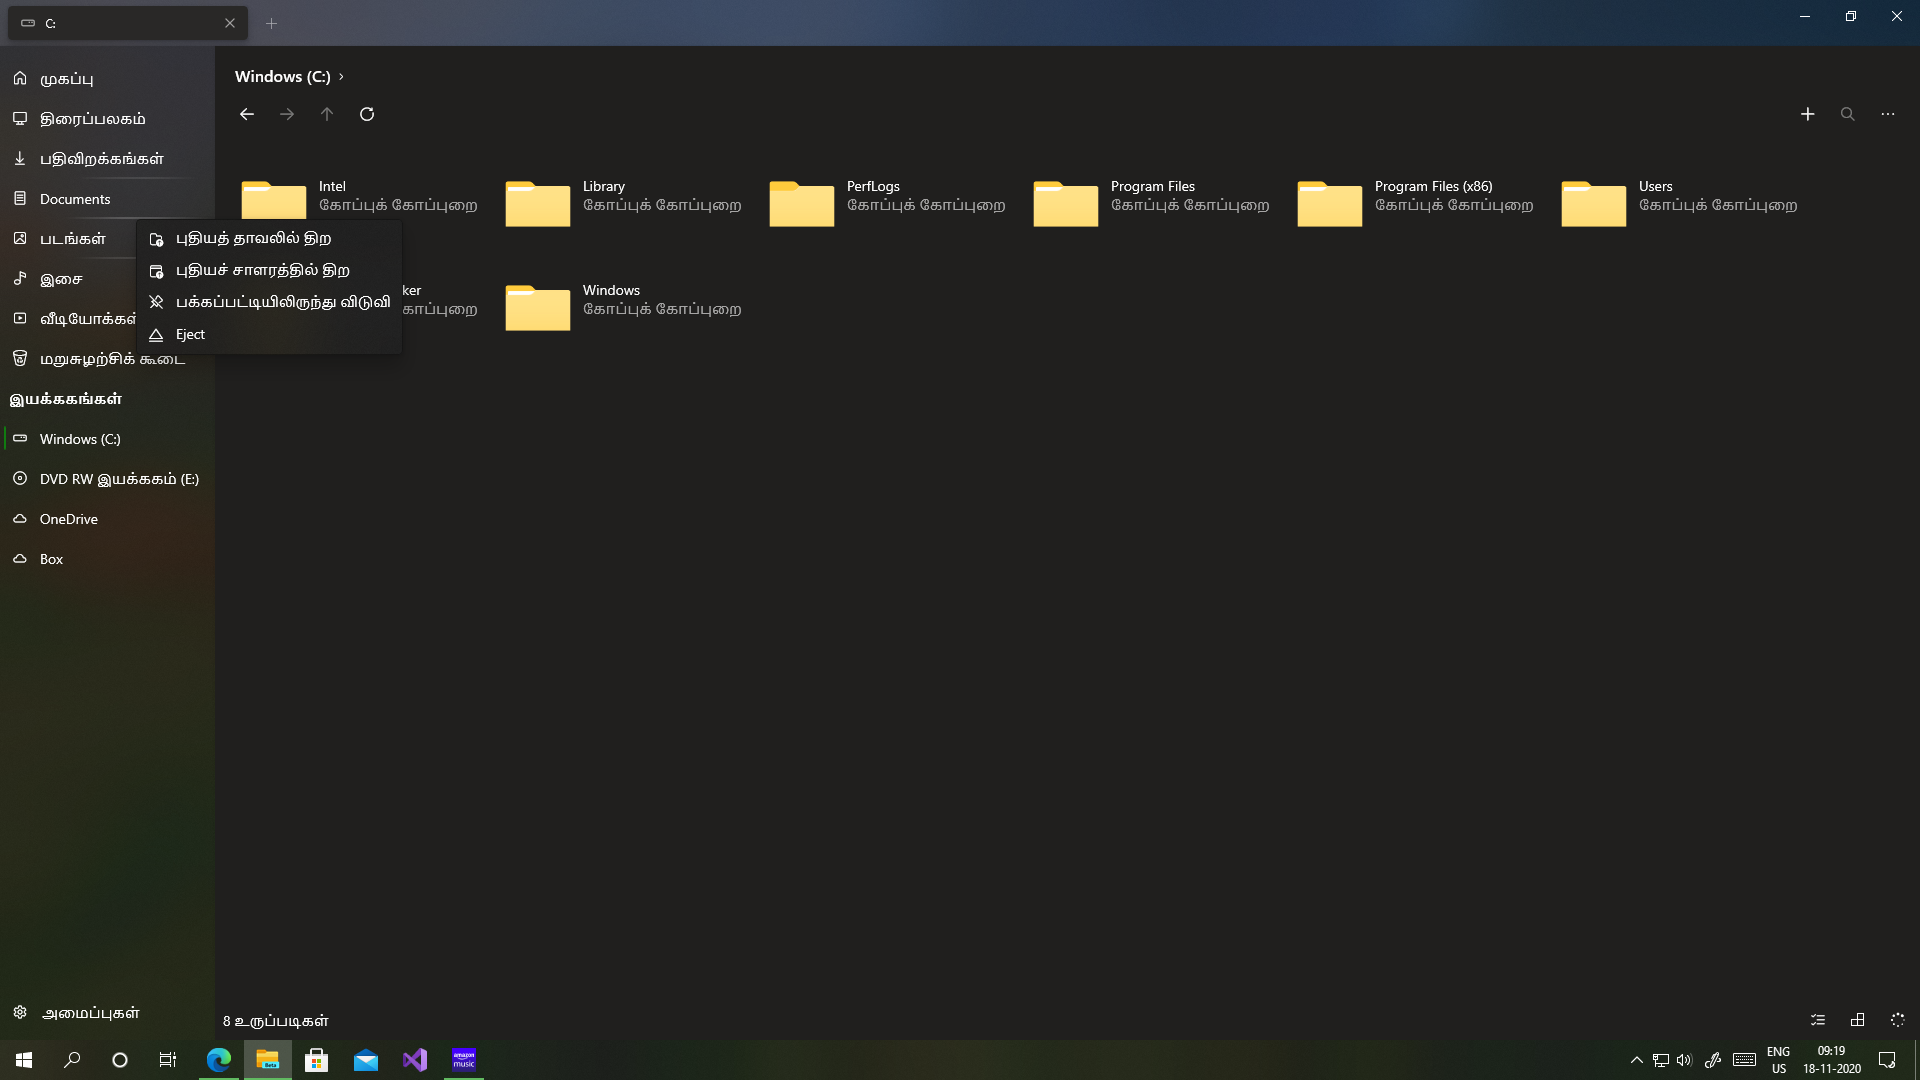
Task: Navigate up one folder level
Action: 327,114
